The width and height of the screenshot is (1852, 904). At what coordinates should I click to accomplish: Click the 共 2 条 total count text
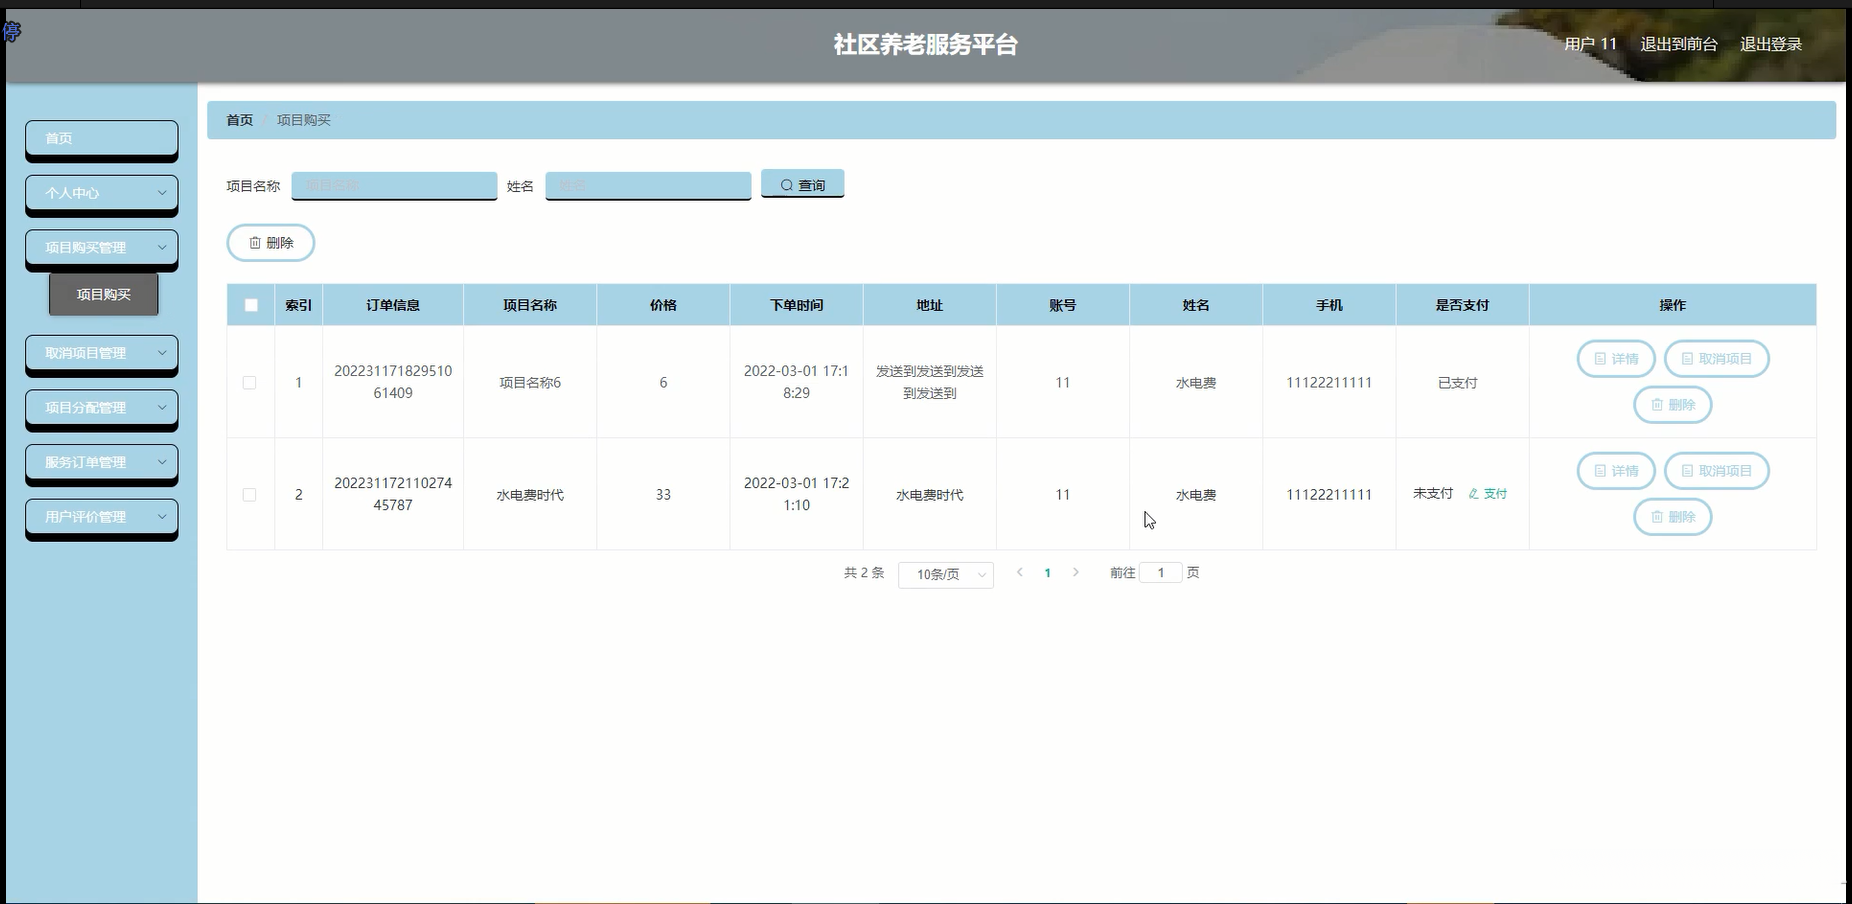click(x=864, y=573)
